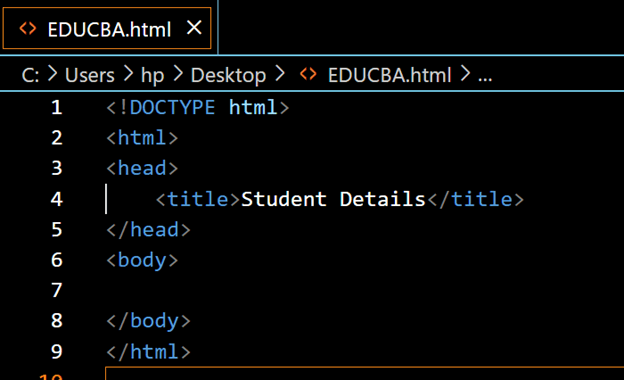Open the Users breadcrumb folder
The width and height of the screenshot is (624, 380).
tap(90, 75)
